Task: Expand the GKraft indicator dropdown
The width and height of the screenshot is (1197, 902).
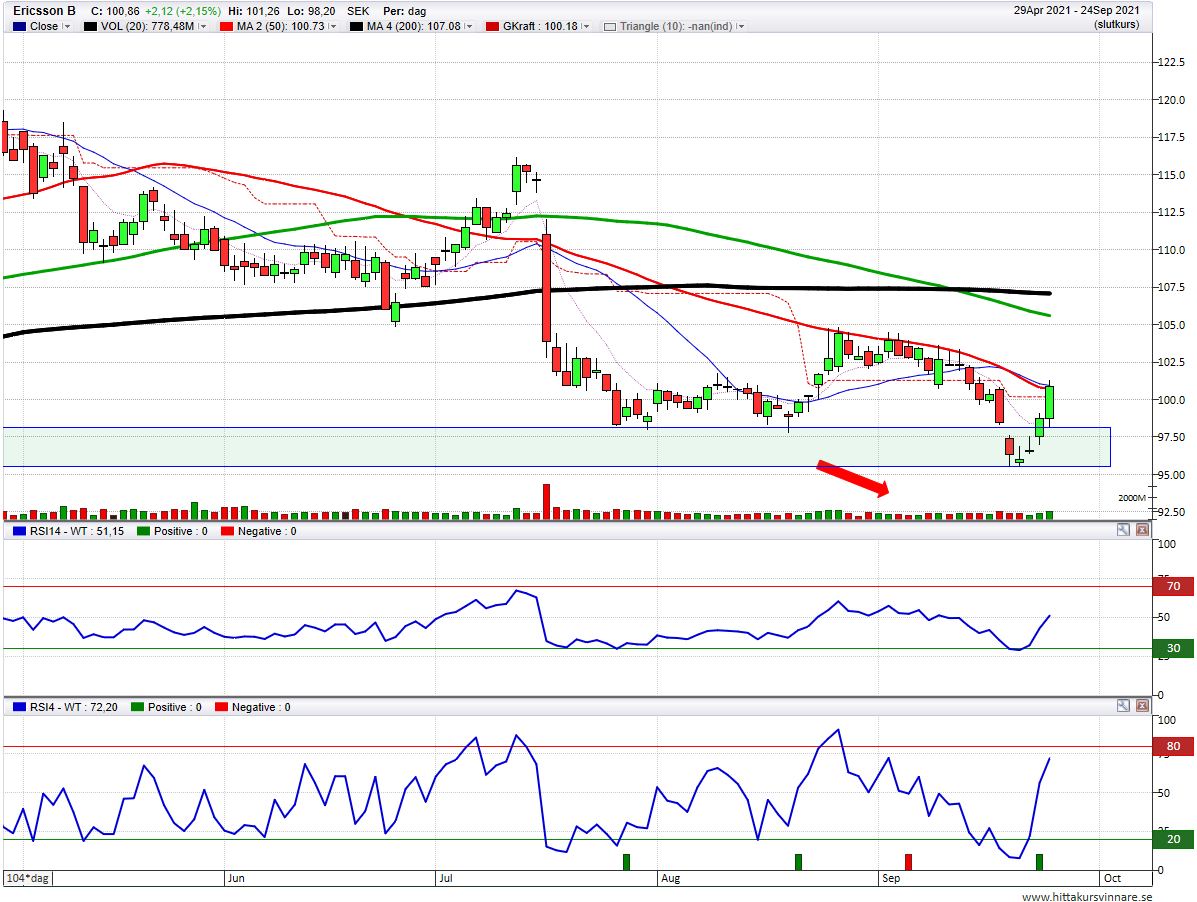Action: click(x=586, y=26)
